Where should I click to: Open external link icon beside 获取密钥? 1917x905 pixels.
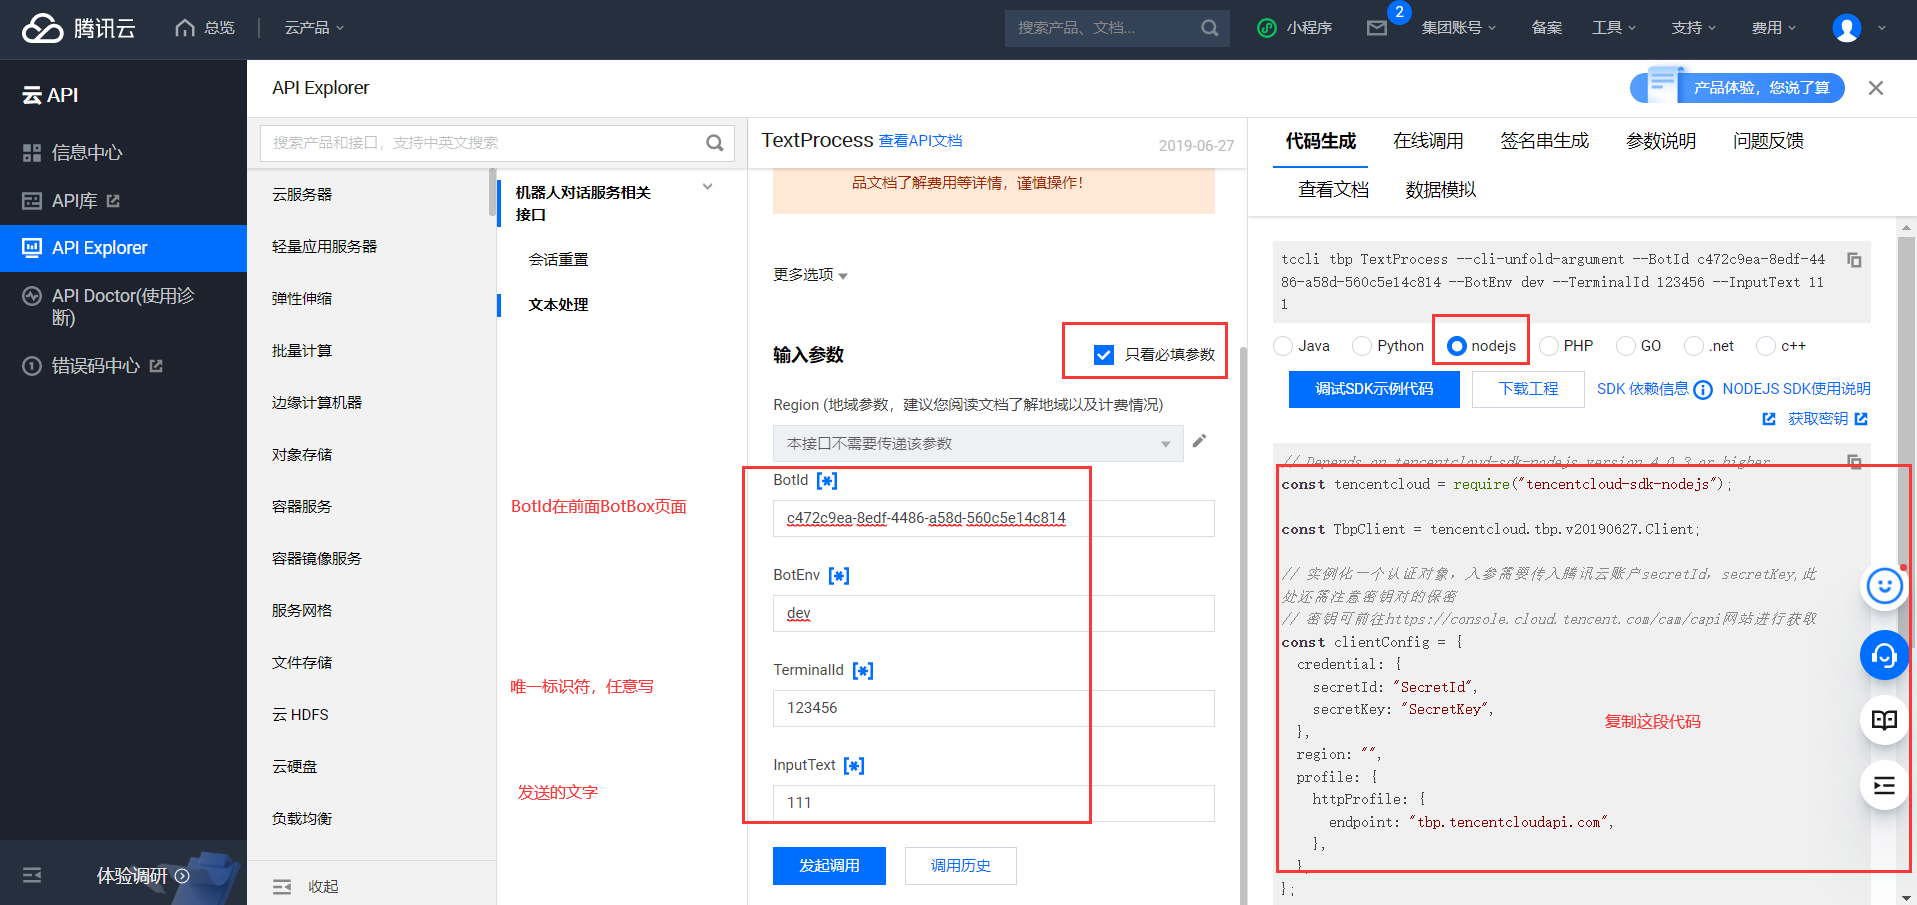coord(1861,419)
